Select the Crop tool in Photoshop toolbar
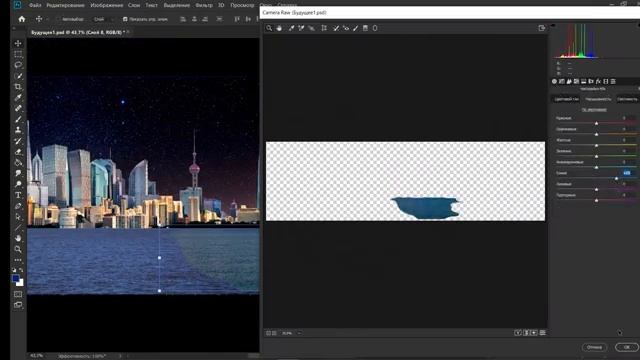 point(18,87)
